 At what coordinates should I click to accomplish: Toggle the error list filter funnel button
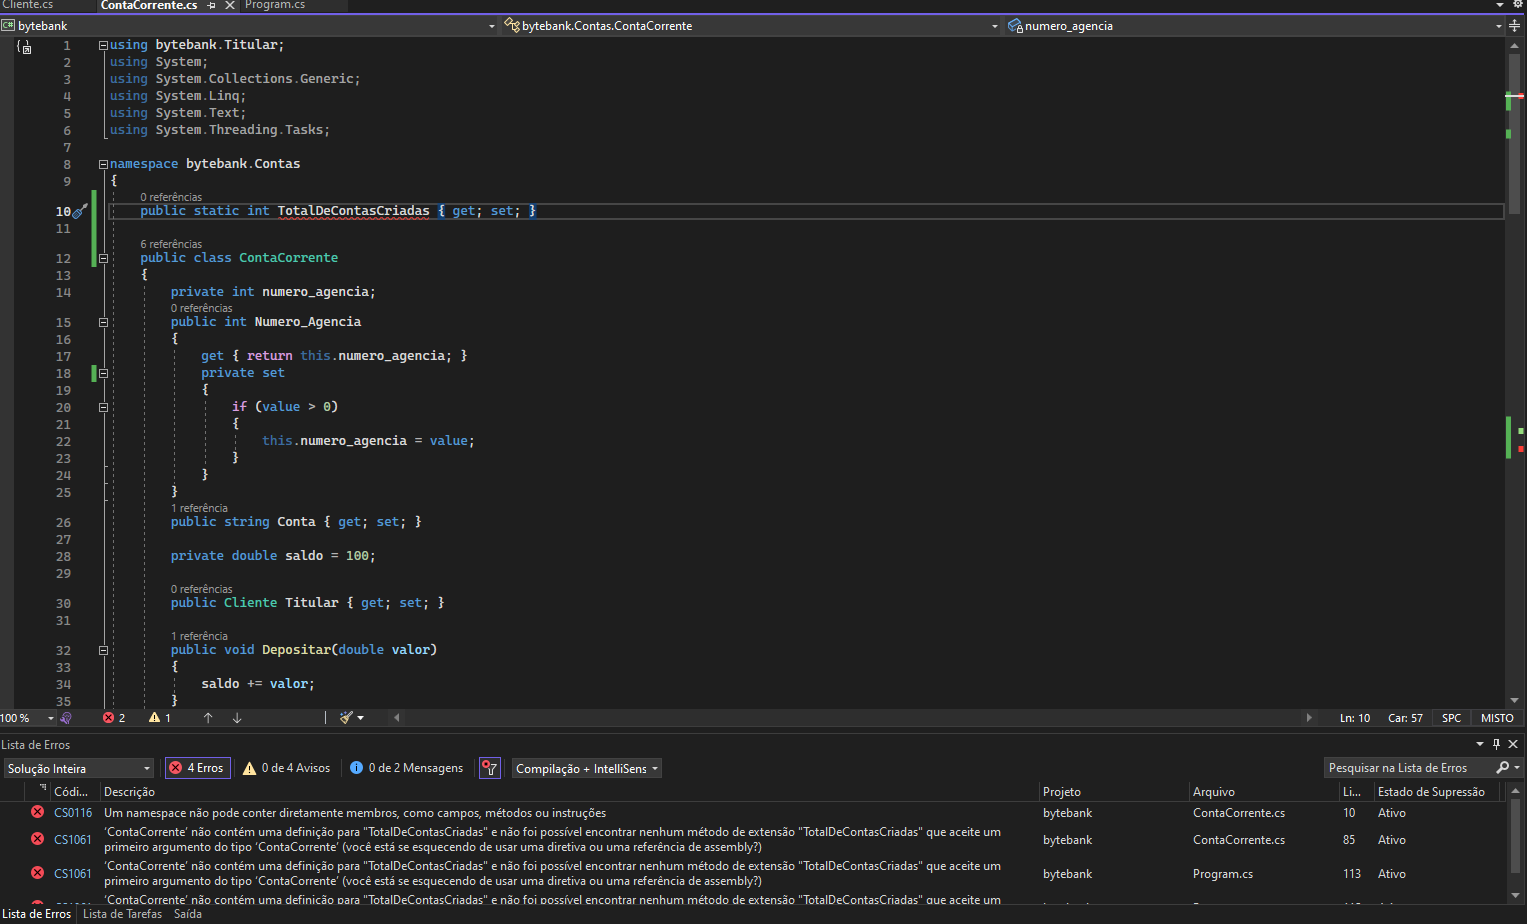pos(490,768)
